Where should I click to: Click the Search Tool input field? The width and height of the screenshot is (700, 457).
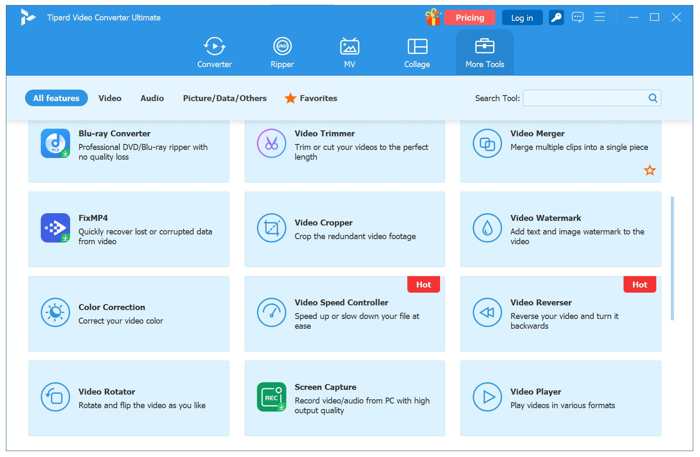click(584, 98)
